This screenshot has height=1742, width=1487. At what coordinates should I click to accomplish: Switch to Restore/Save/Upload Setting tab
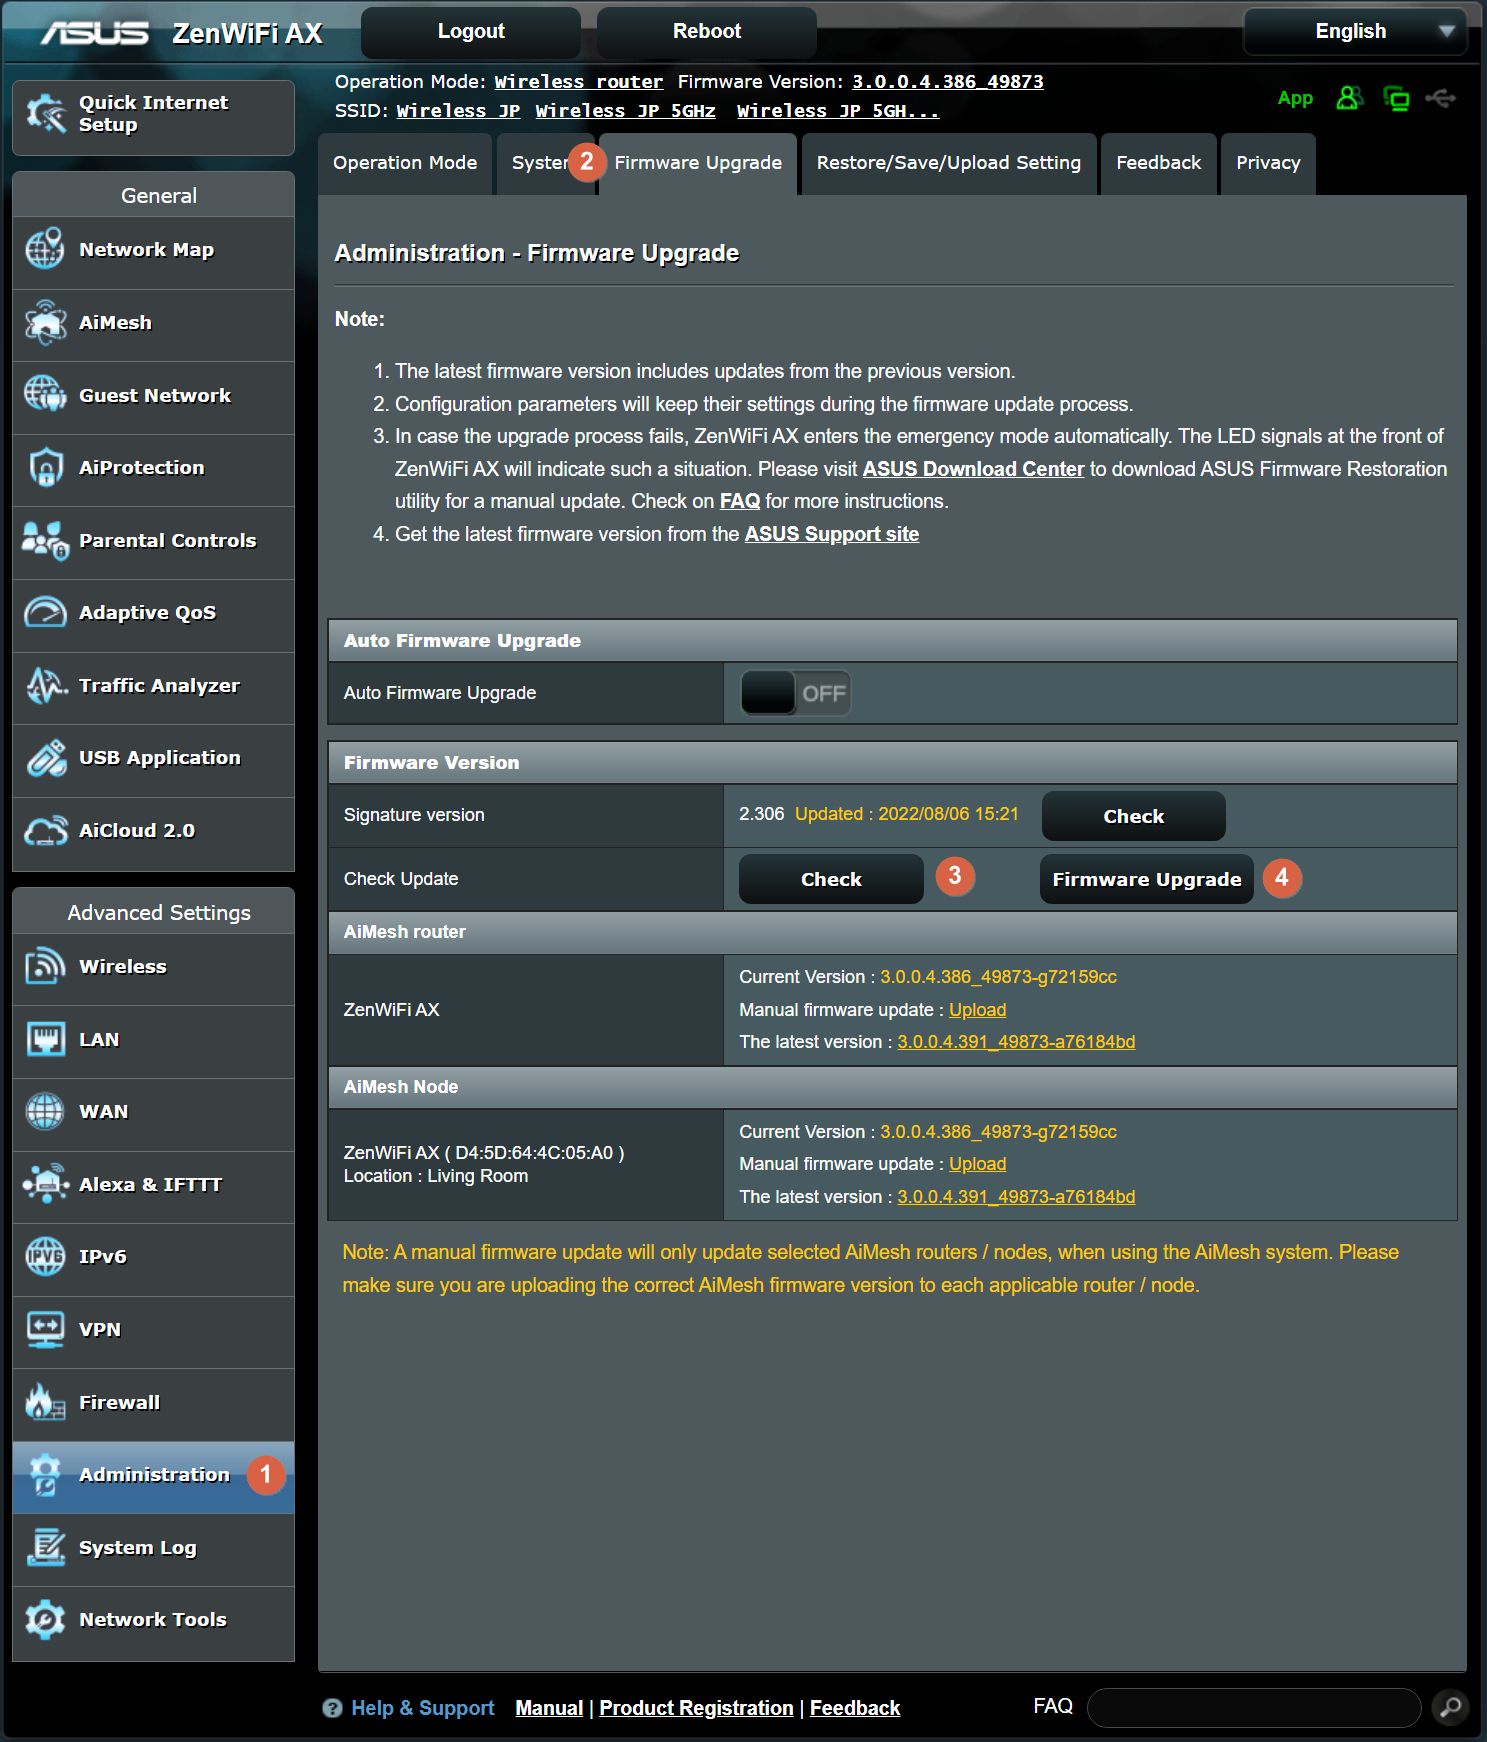pos(948,163)
